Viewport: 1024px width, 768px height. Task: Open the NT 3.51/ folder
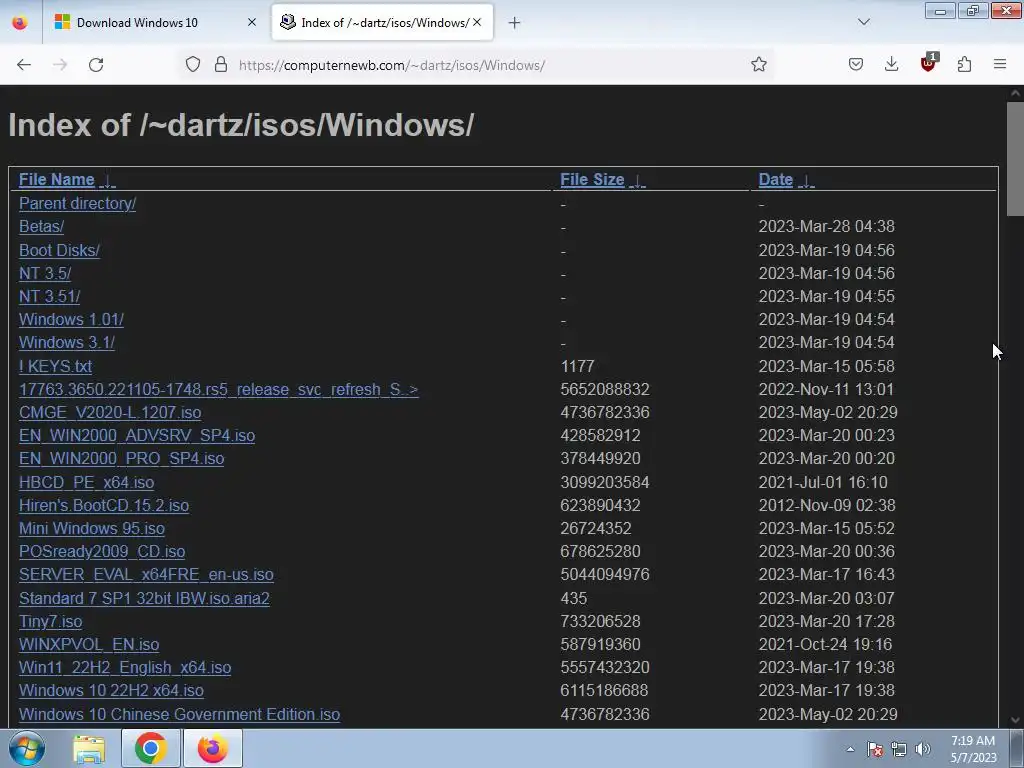click(x=50, y=296)
